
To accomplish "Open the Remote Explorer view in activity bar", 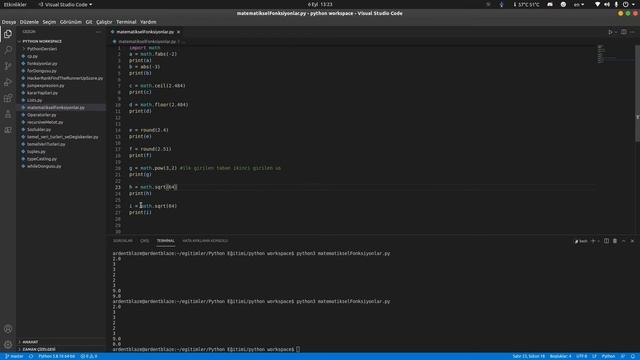I will pos(8,130).
